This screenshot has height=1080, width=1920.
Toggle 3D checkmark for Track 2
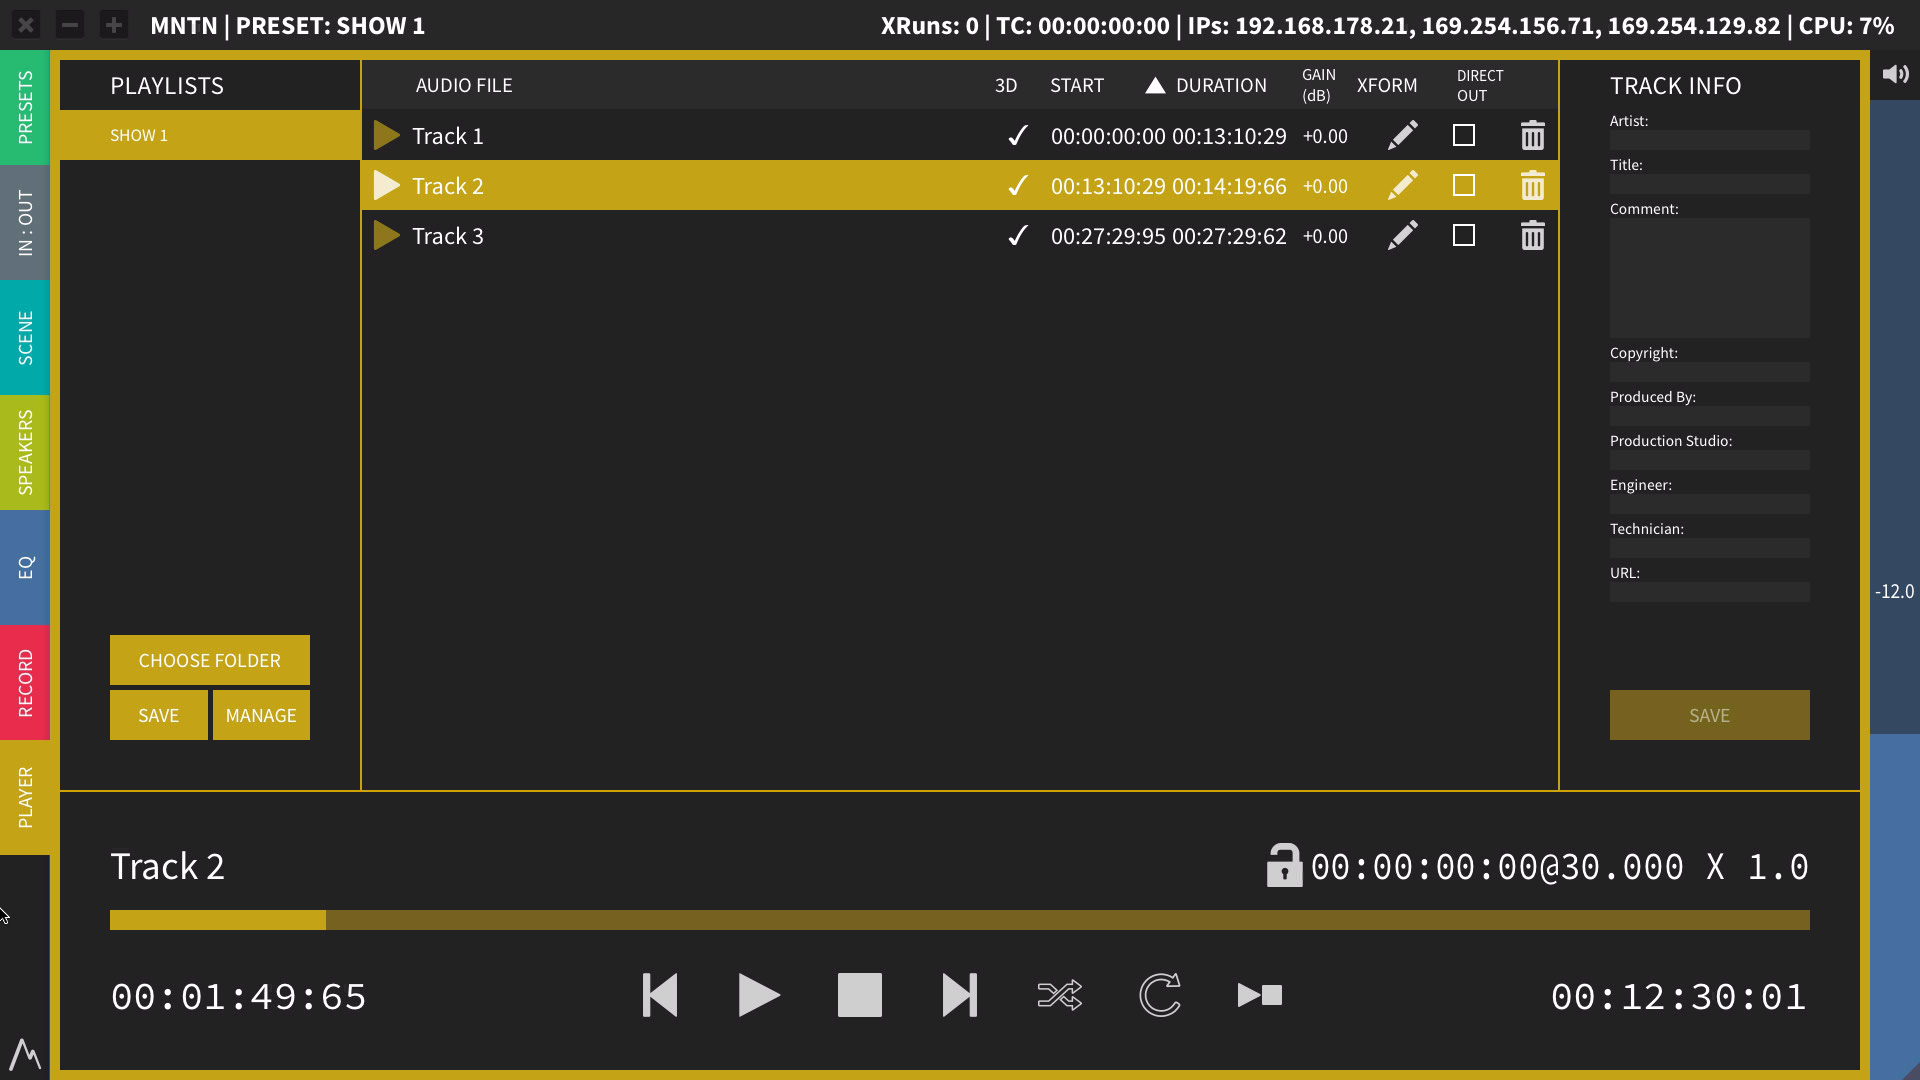point(1017,185)
